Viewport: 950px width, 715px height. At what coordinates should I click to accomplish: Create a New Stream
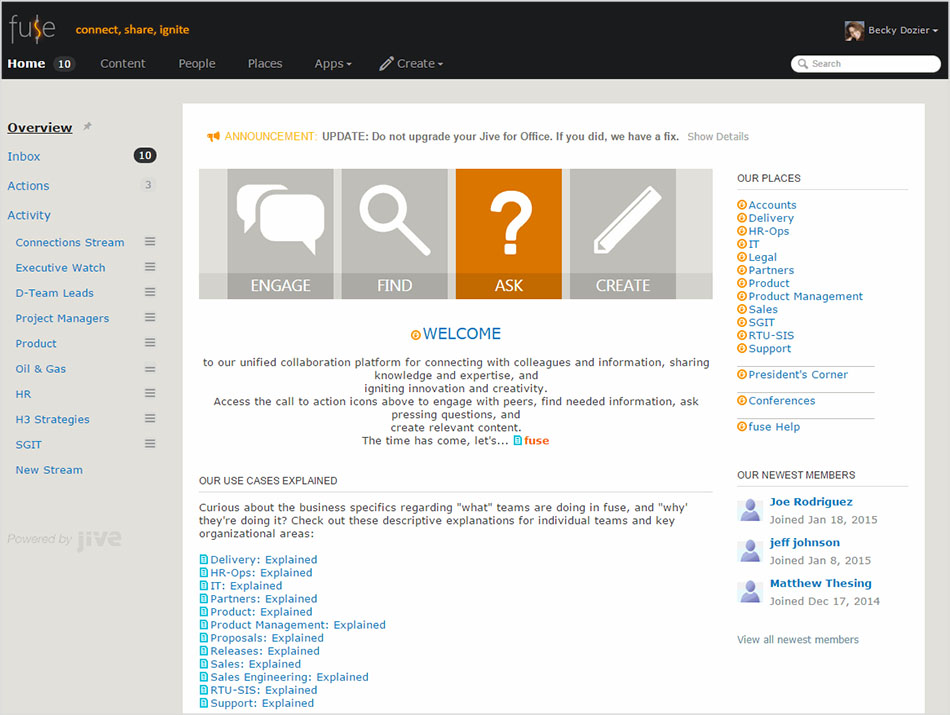tap(49, 470)
